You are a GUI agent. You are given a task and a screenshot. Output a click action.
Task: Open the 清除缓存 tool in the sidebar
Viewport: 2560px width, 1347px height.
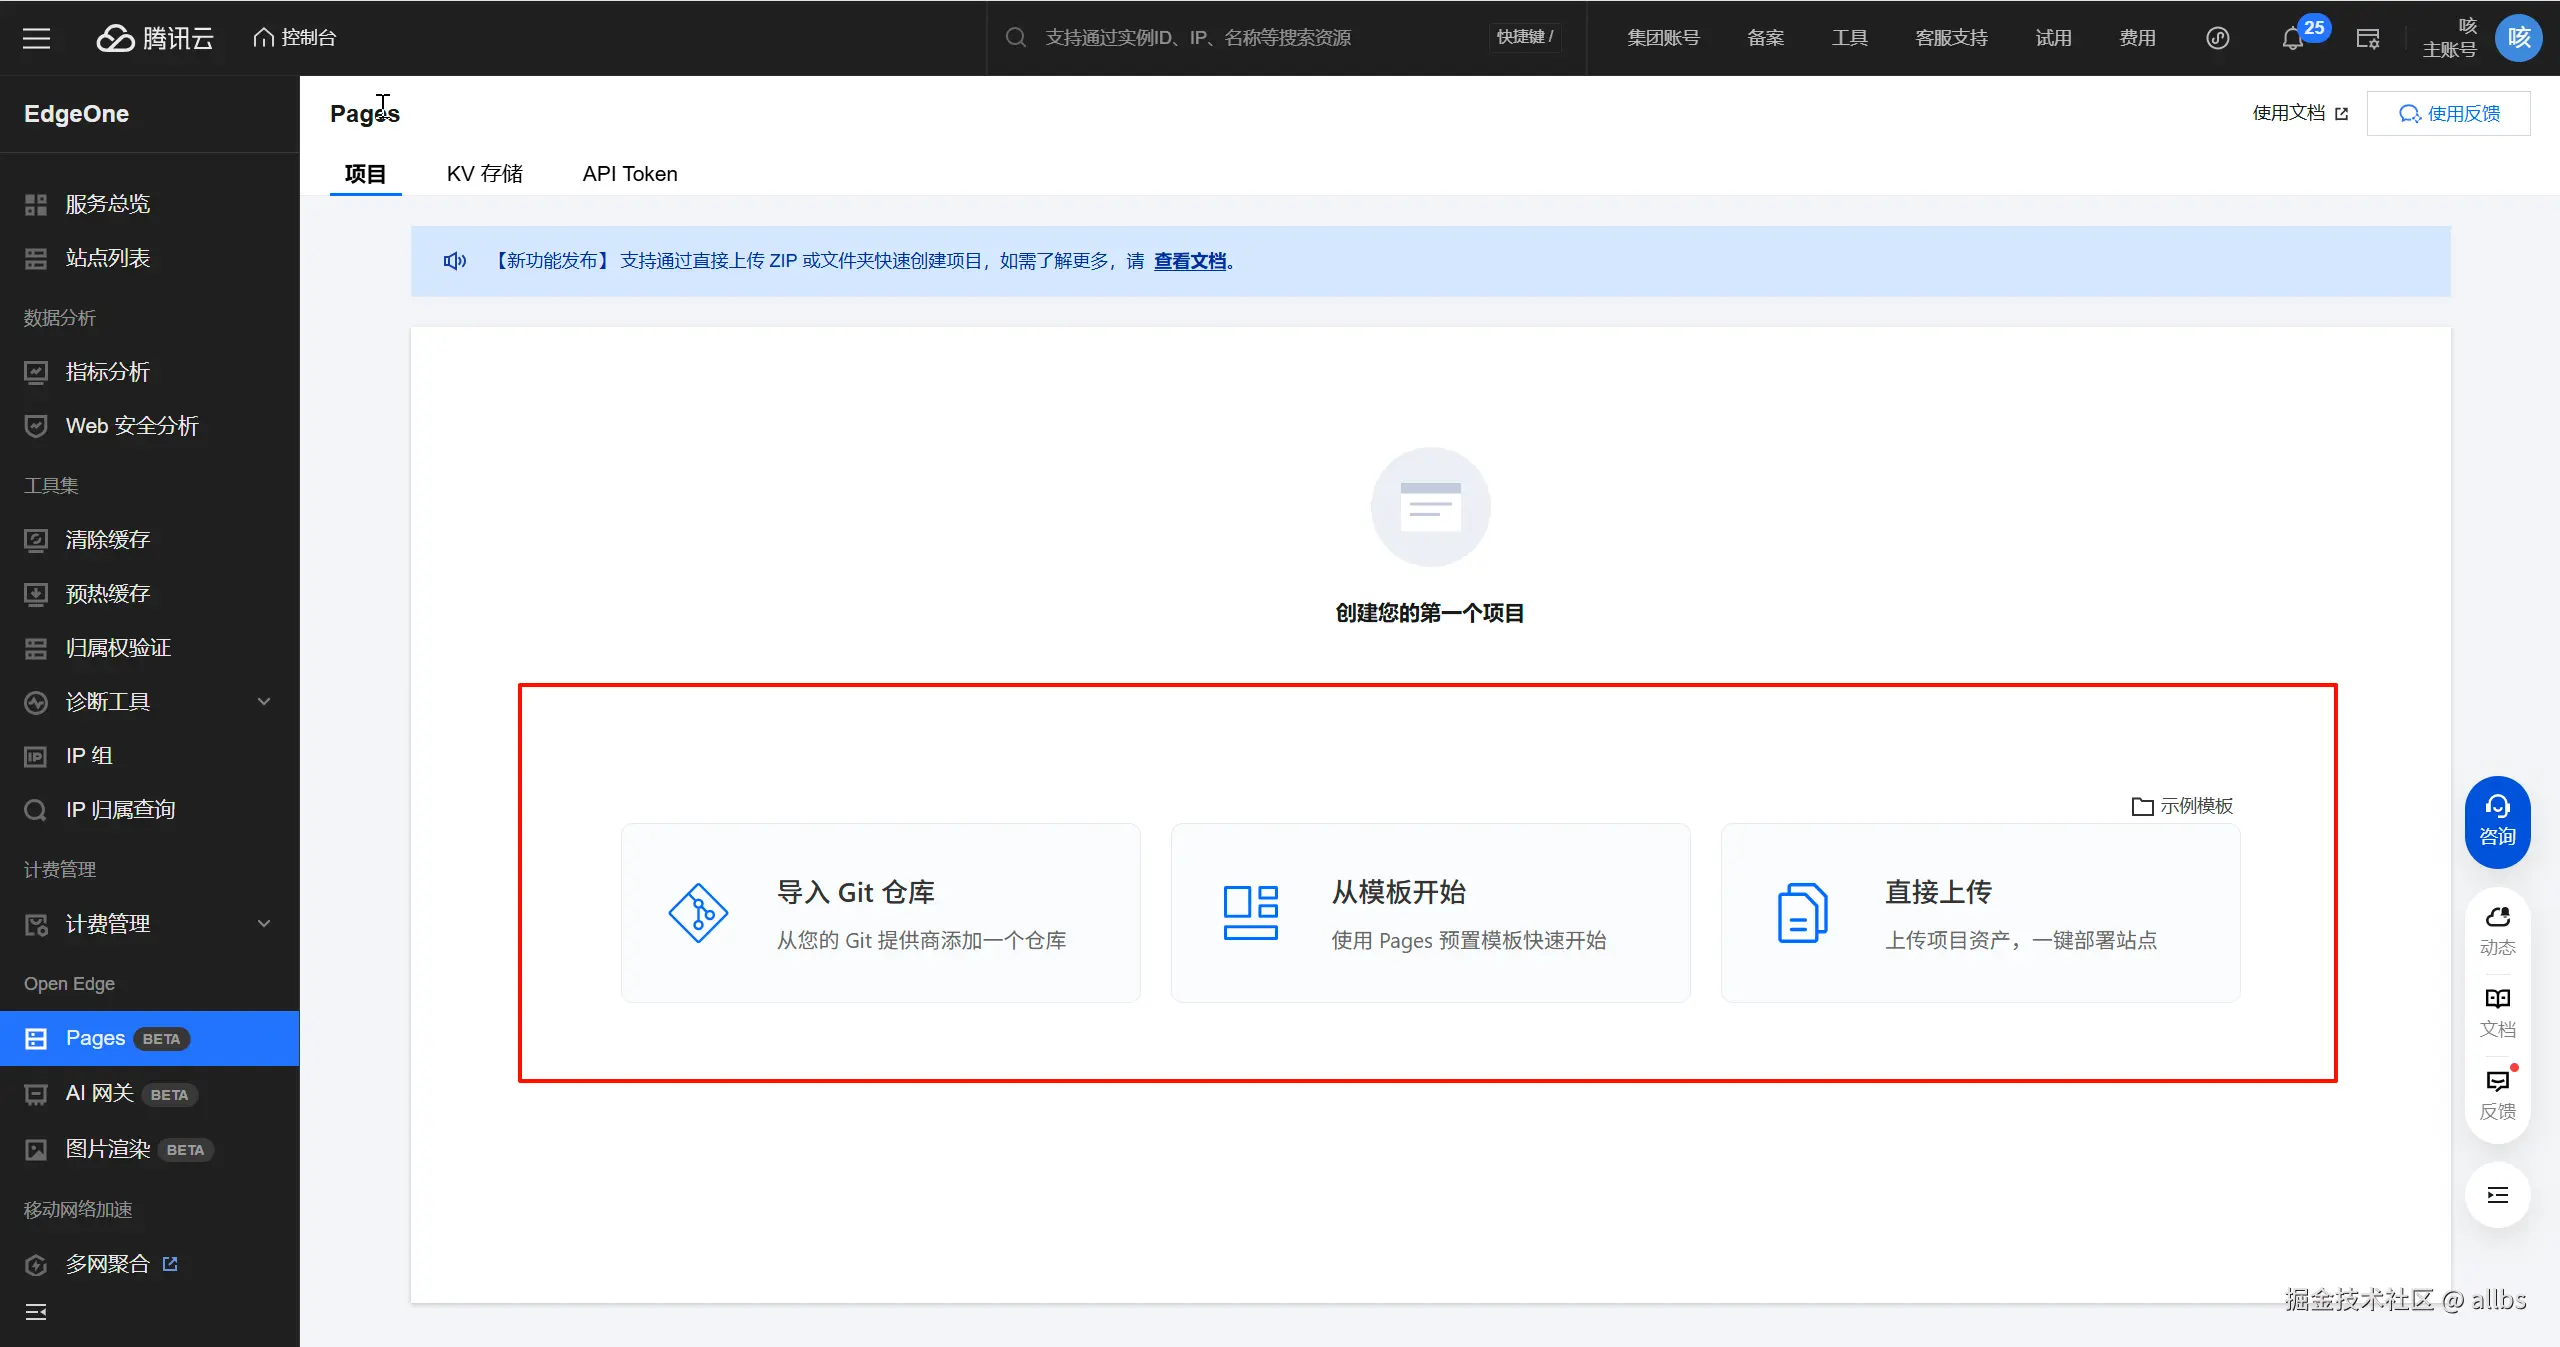(109, 539)
